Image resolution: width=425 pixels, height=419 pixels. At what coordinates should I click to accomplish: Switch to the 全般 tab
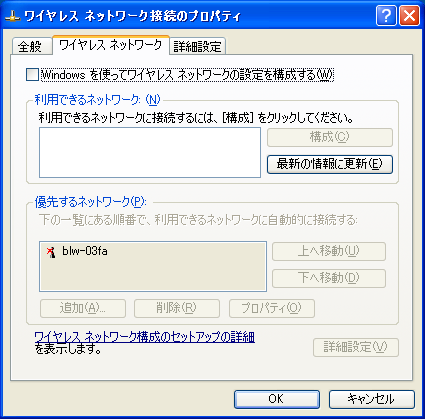(30, 46)
